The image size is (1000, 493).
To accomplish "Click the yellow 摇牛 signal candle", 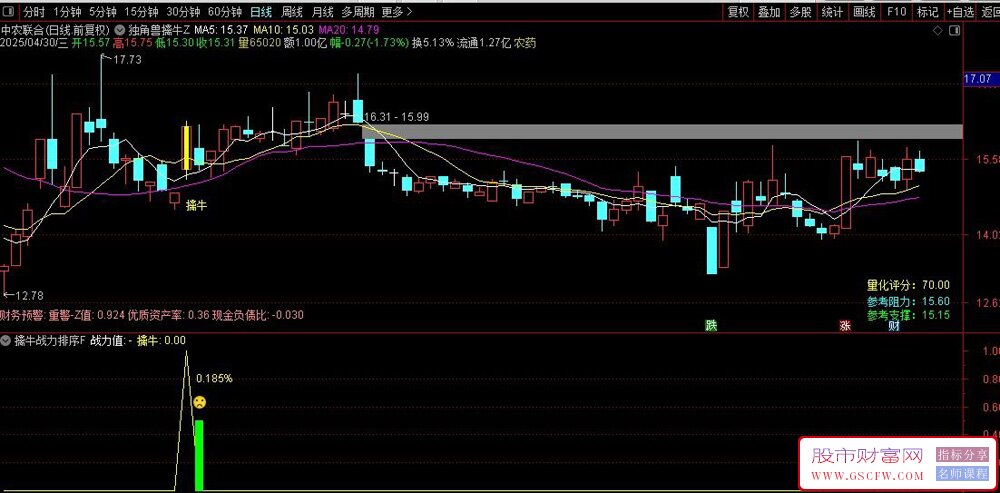I will [186, 147].
